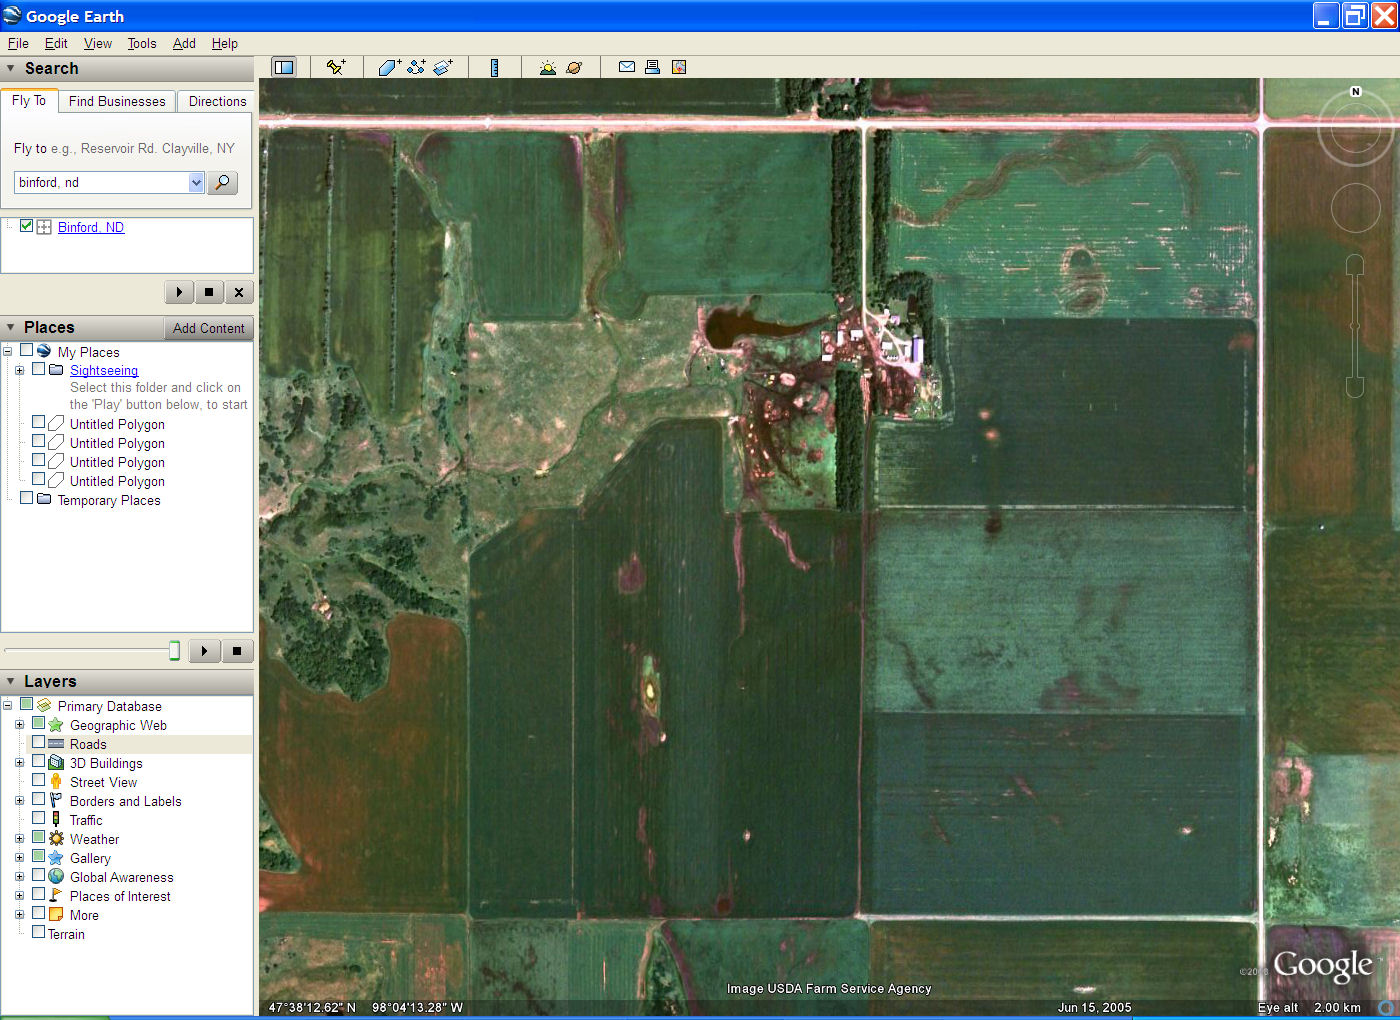Open the Binford, ND result link
The width and height of the screenshot is (1400, 1020).
pyautogui.click(x=91, y=227)
